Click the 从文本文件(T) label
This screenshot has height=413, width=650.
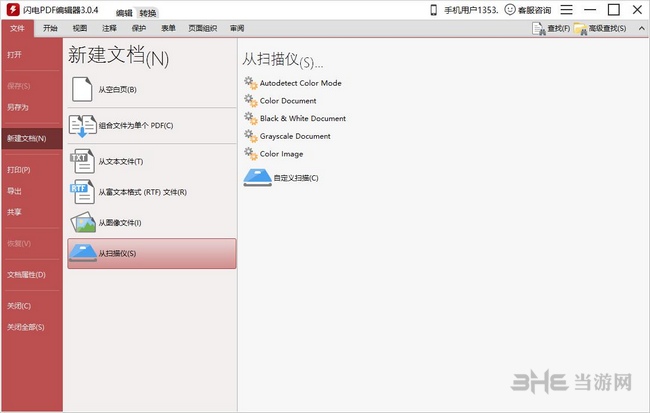pyautogui.click(x=121, y=161)
